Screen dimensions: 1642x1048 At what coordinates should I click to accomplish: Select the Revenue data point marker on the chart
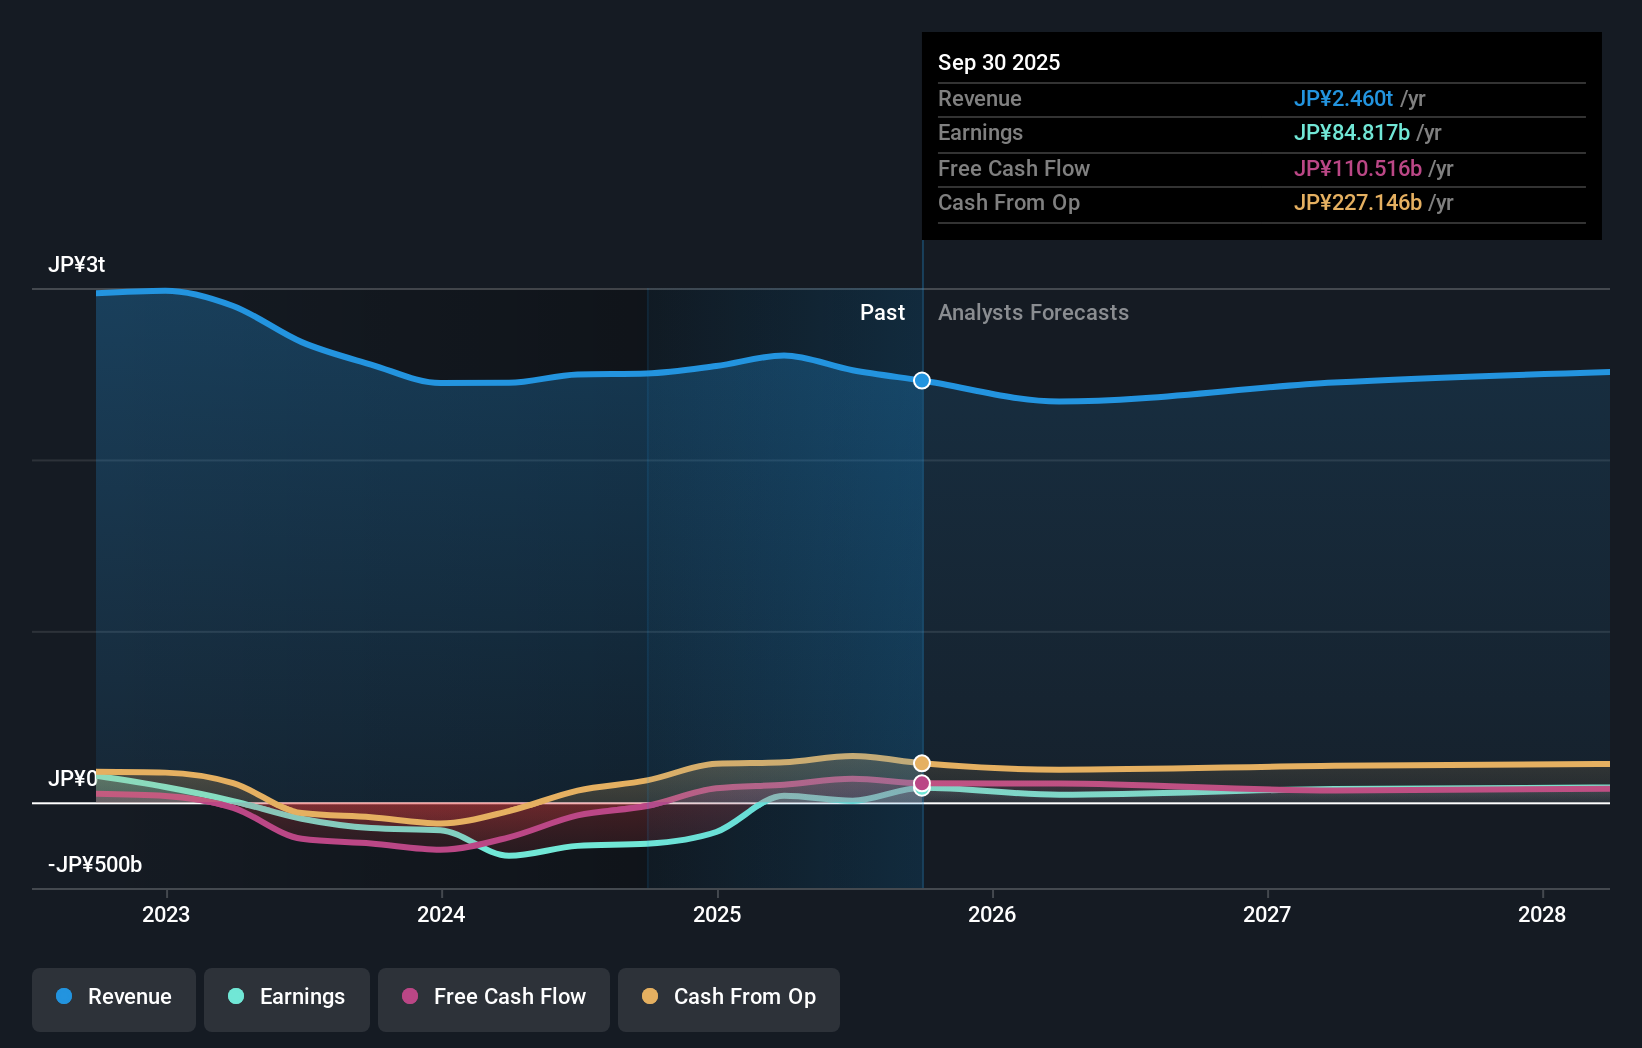point(921,380)
